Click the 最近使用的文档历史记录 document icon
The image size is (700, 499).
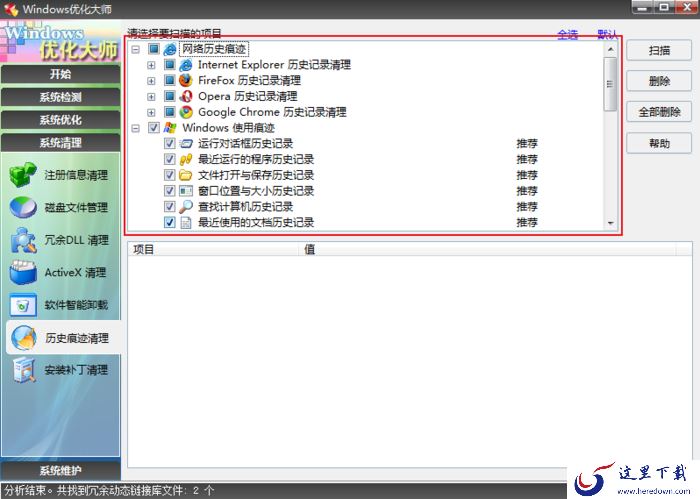click(x=185, y=222)
